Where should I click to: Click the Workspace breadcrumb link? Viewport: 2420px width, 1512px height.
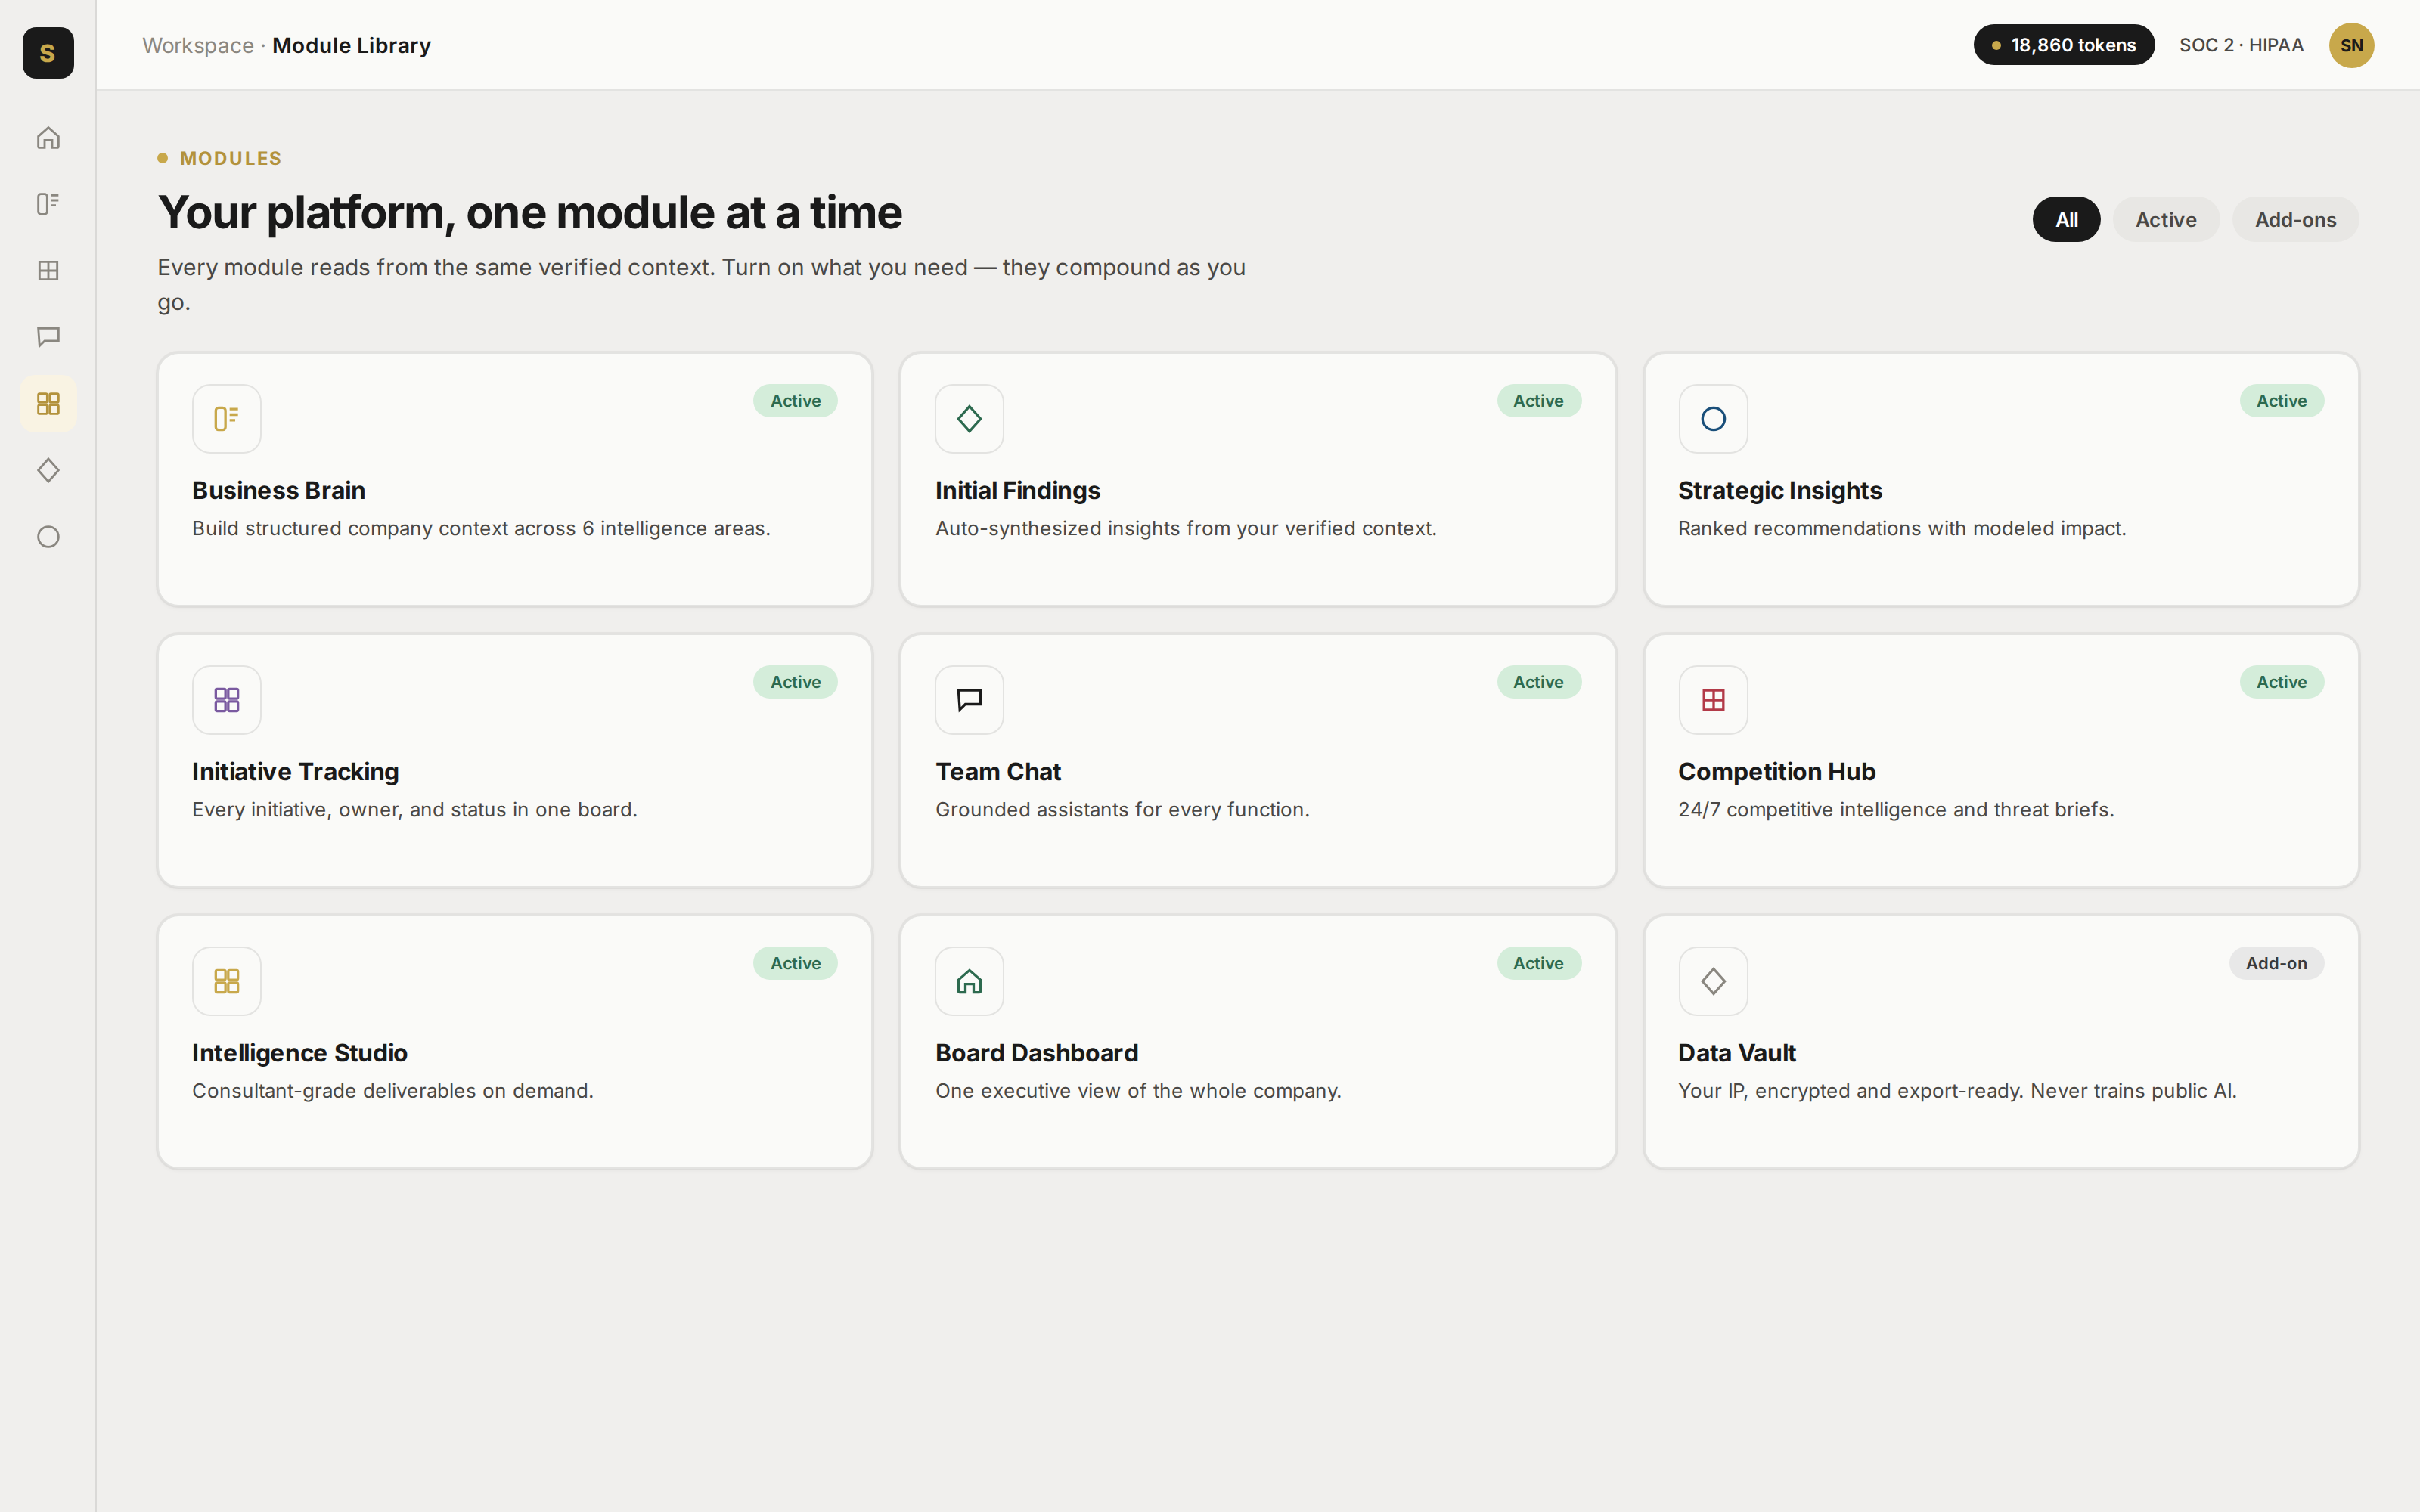click(198, 46)
